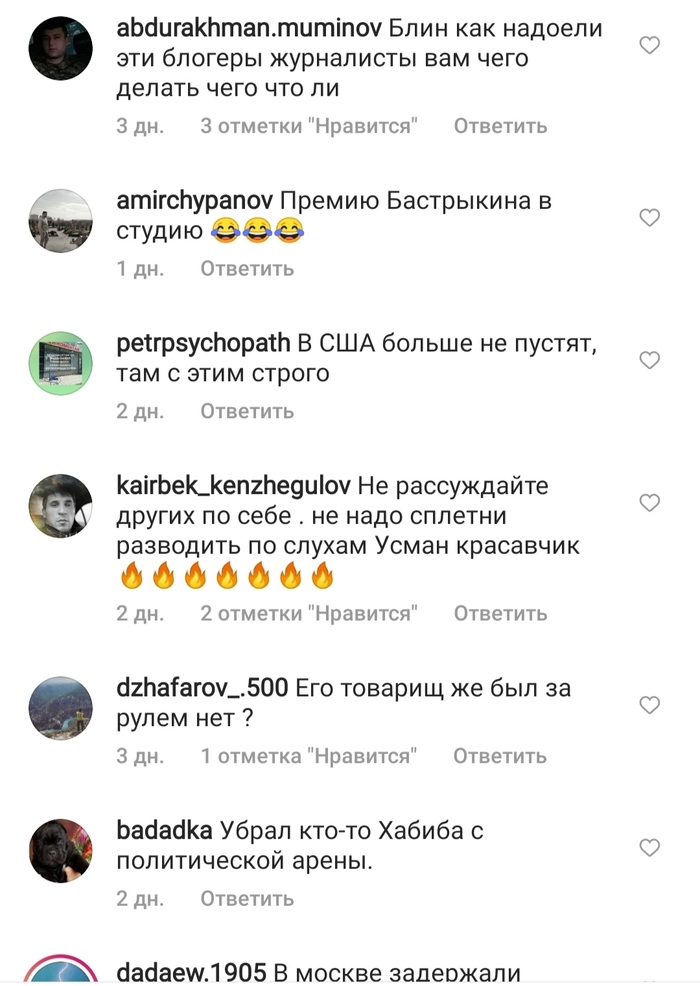Tap the heart beside kairbek_kenzhegulov's comment
The width and height of the screenshot is (700, 986).
point(649,503)
